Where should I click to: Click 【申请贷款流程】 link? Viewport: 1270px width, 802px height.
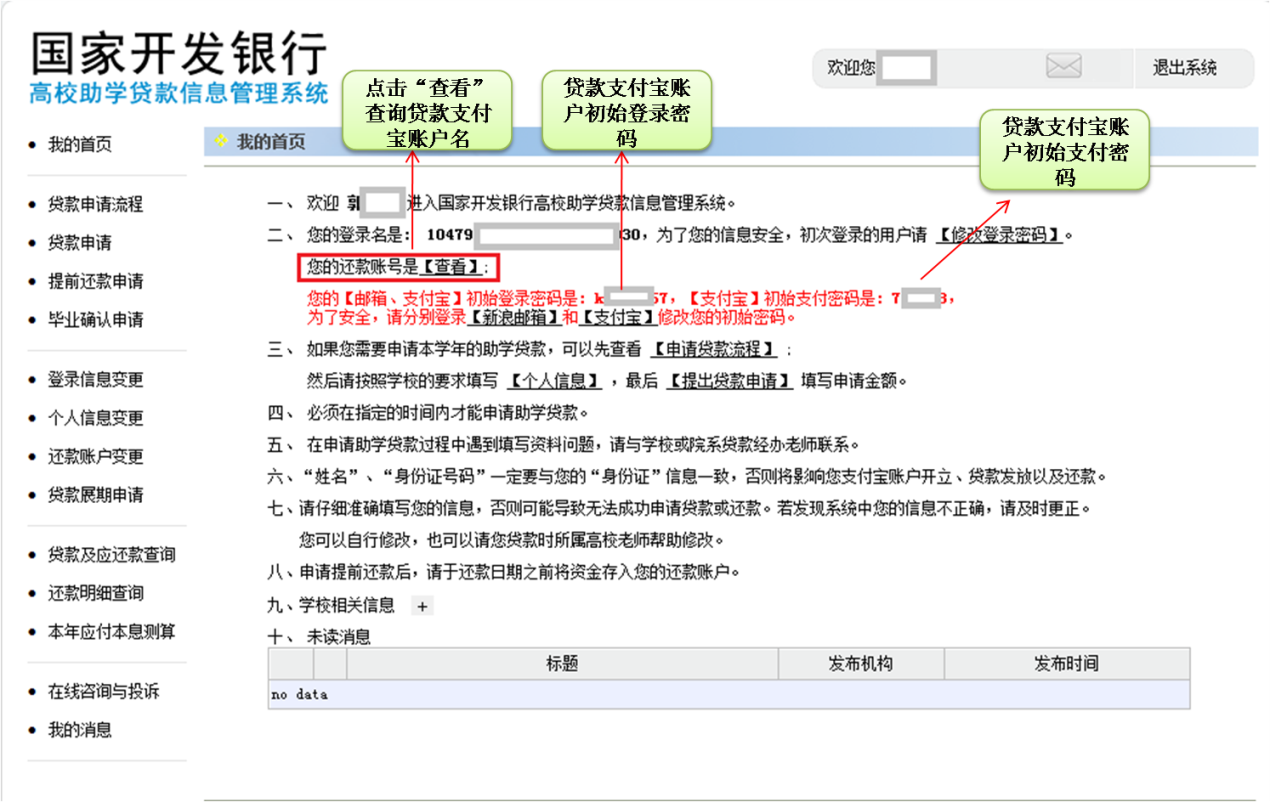point(714,349)
